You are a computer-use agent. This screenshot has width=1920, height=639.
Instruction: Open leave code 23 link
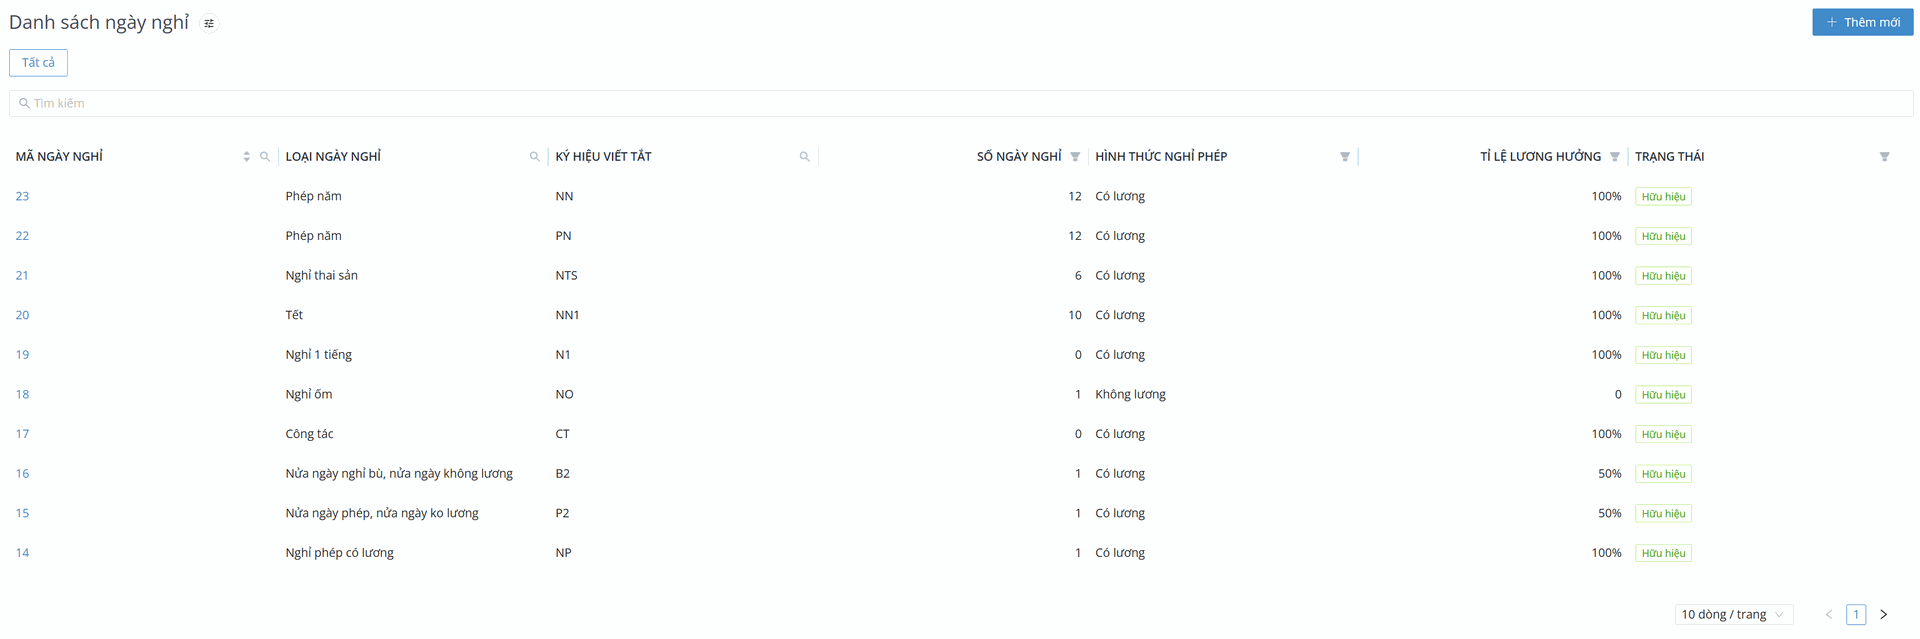(22, 197)
